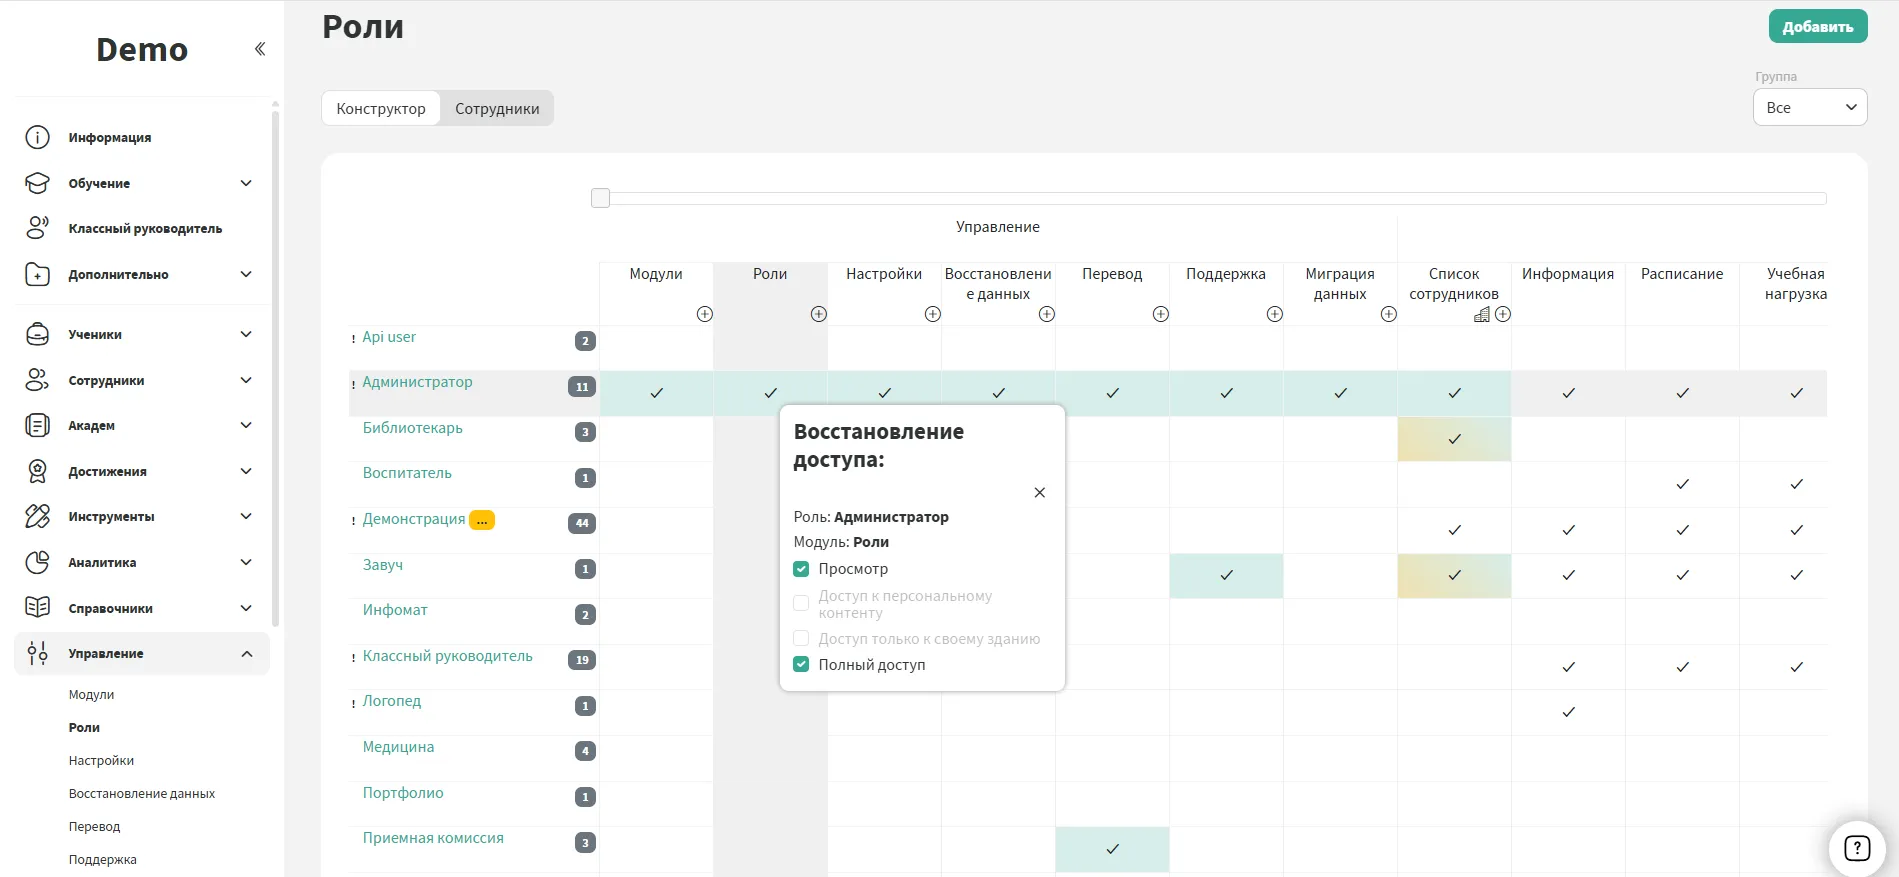Click the horizontal scroll slider handle
Screen dimensions: 1899x877
pyautogui.click(x=601, y=198)
